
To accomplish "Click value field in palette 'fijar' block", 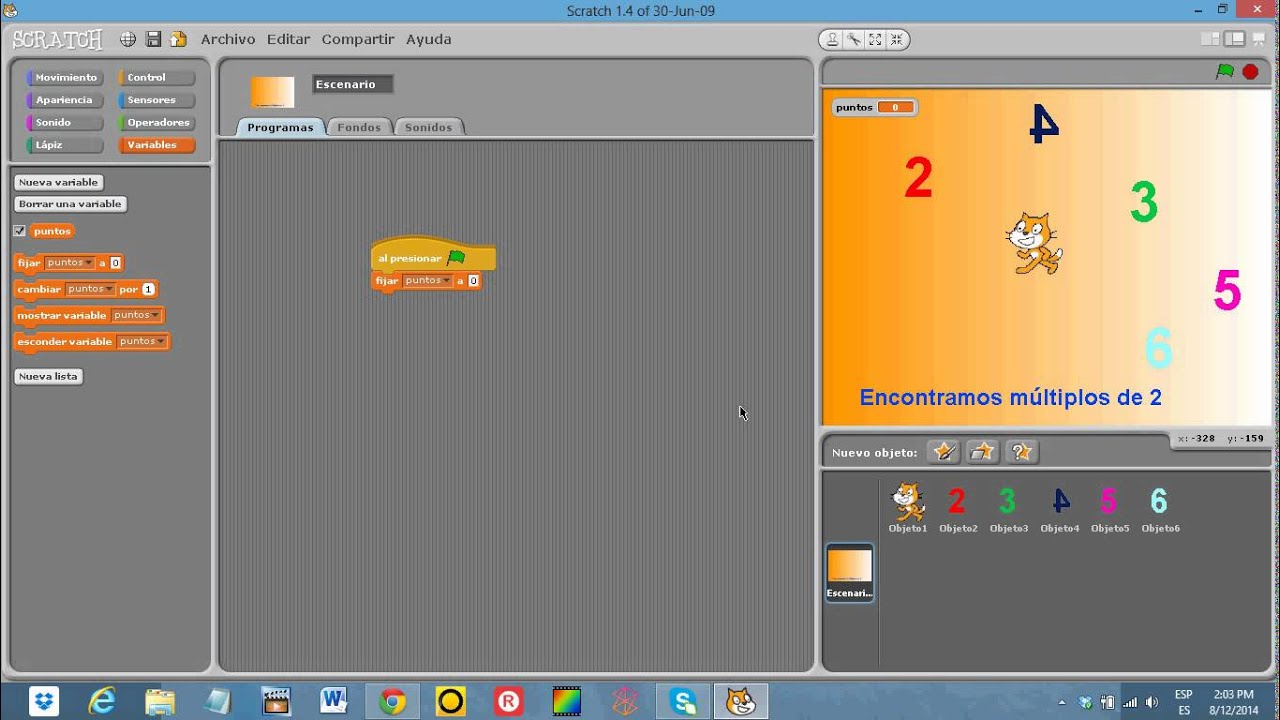I will (115, 263).
